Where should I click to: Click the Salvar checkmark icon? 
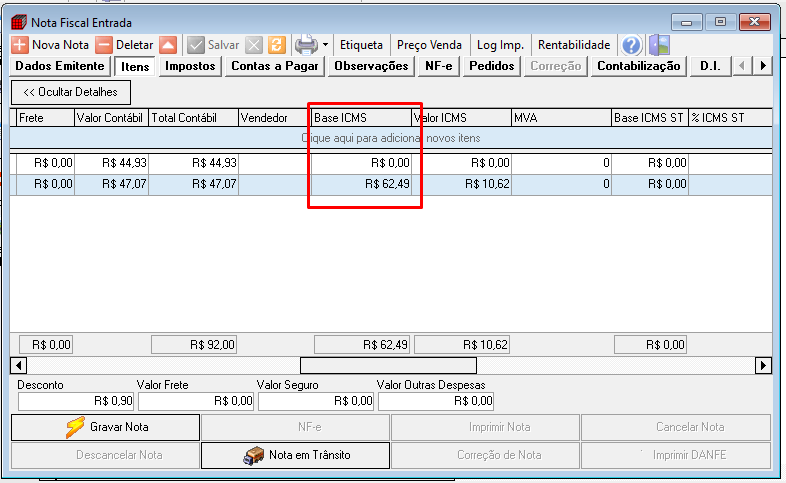click(x=195, y=45)
